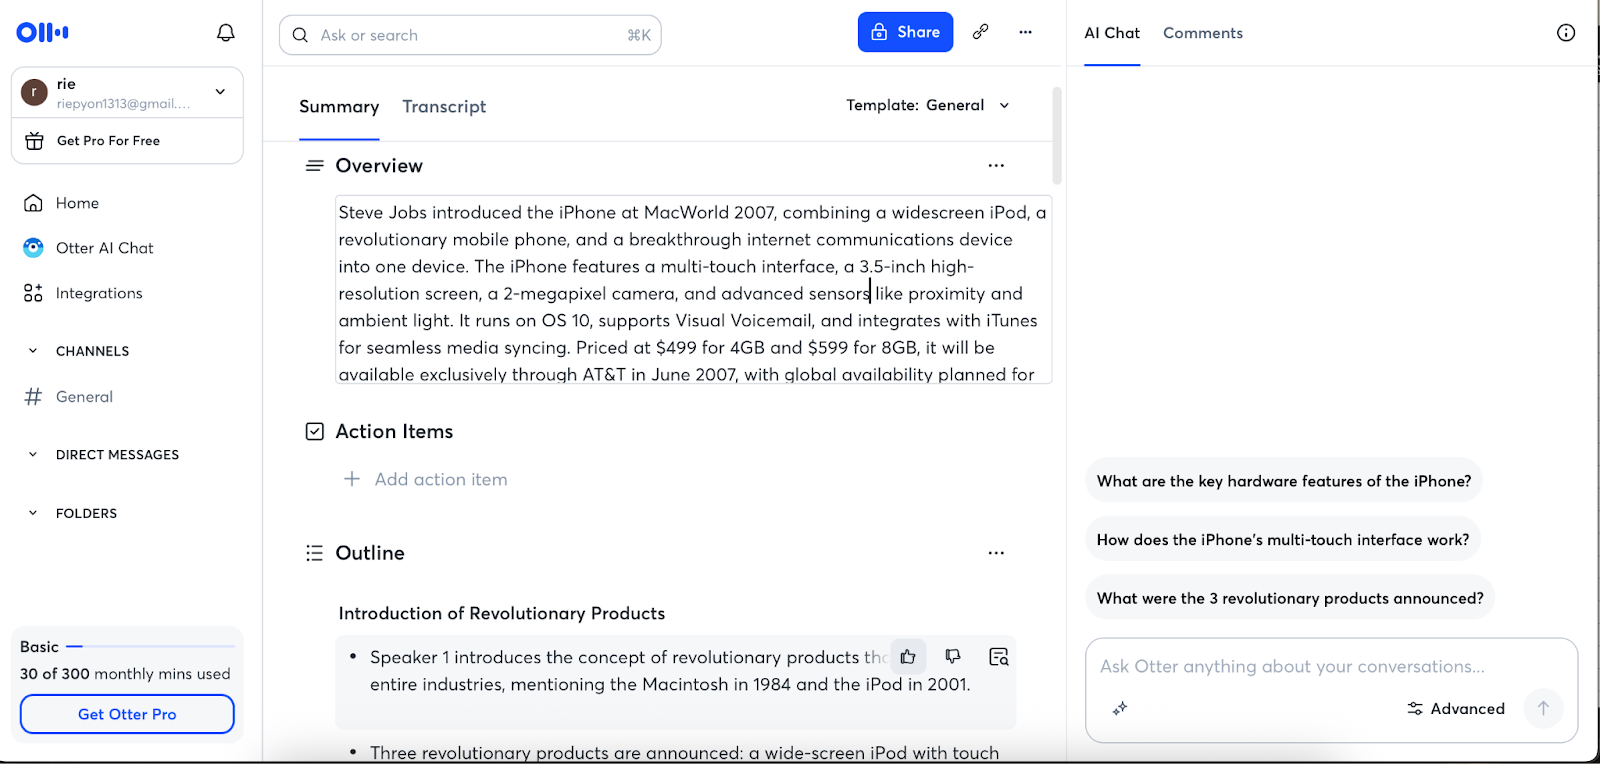Go to Home in the sidebar
Image resolution: width=1600 pixels, height=764 pixels.
77,203
